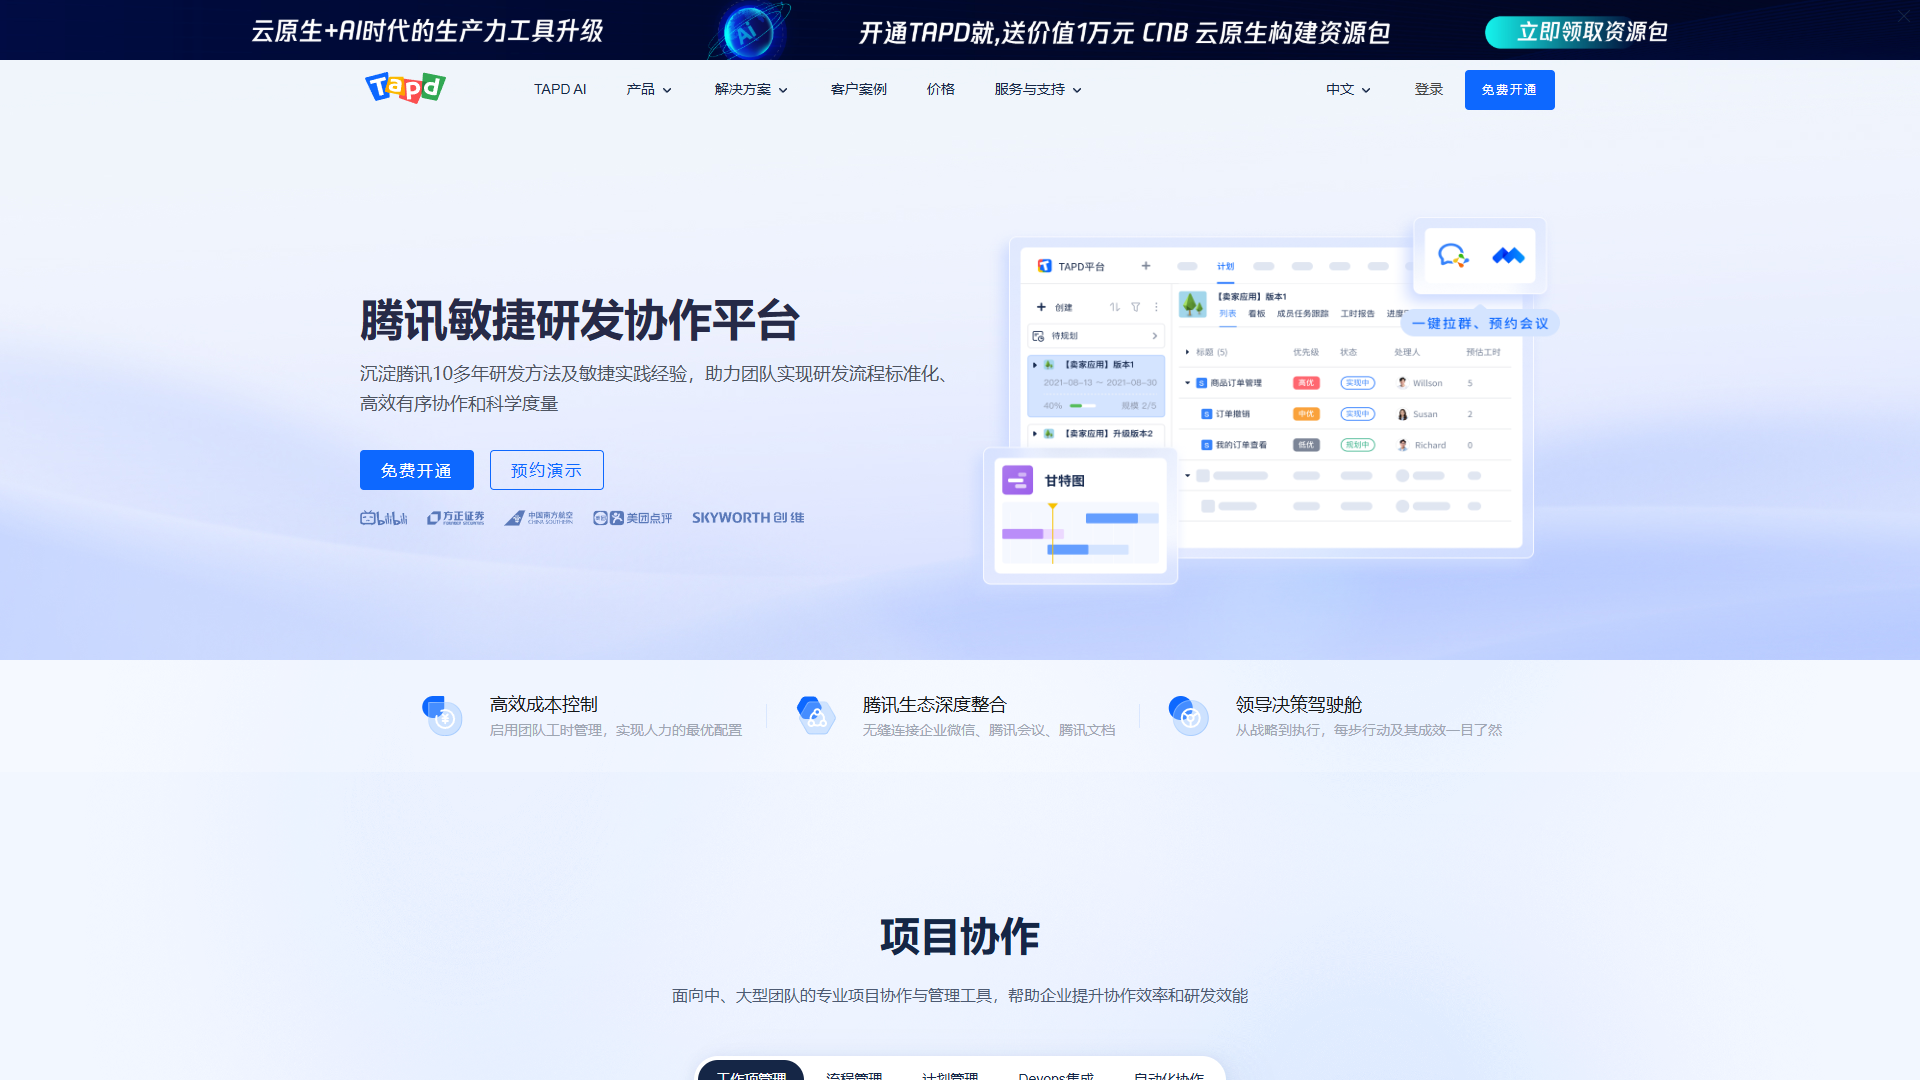This screenshot has width=1920, height=1080.
Task: Click the bilibili customer logo
Action: click(384, 518)
